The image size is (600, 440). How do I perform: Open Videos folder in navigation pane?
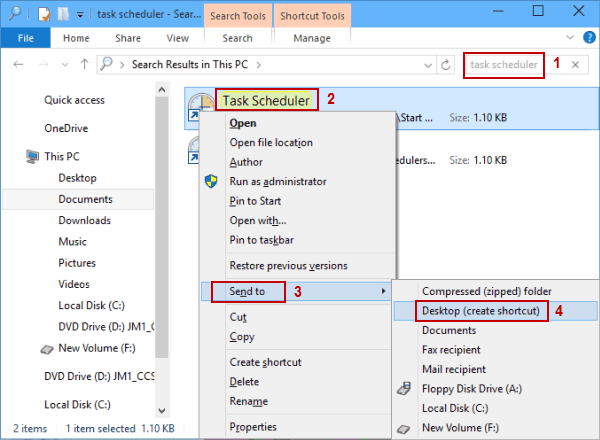click(x=74, y=284)
